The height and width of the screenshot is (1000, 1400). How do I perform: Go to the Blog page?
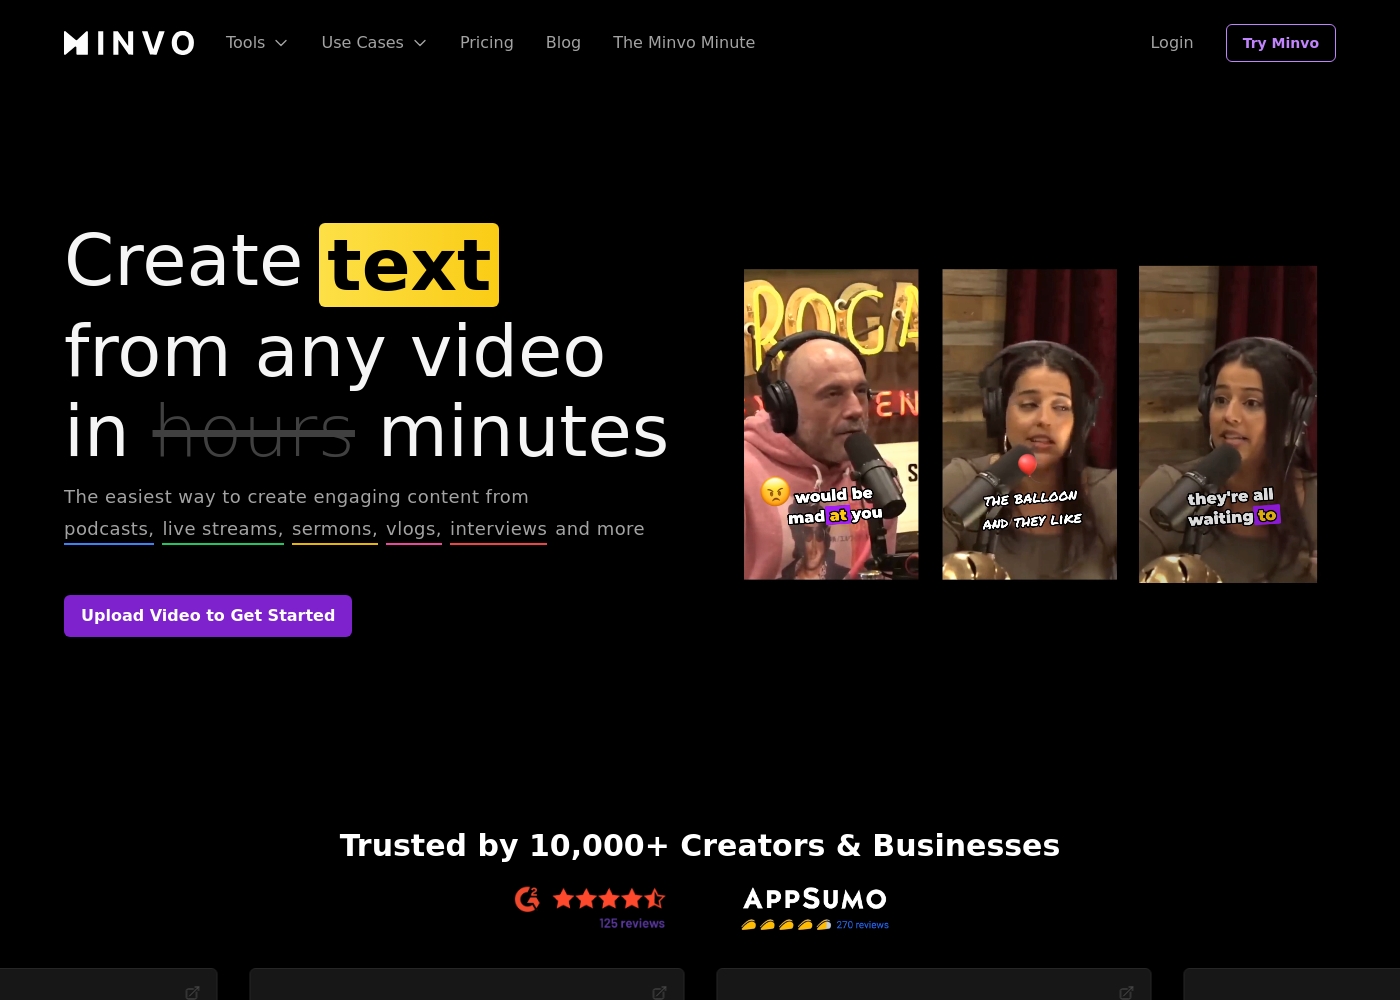[563, 43]
